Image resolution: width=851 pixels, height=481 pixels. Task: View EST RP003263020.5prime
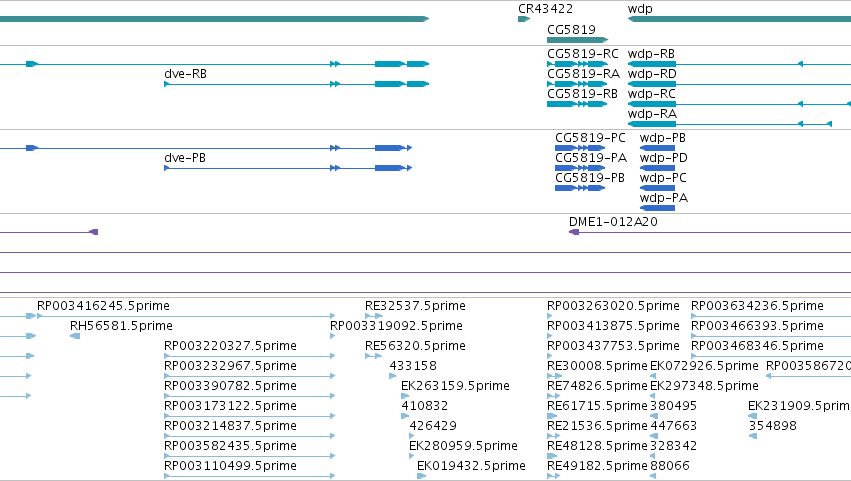coord(613,306)
